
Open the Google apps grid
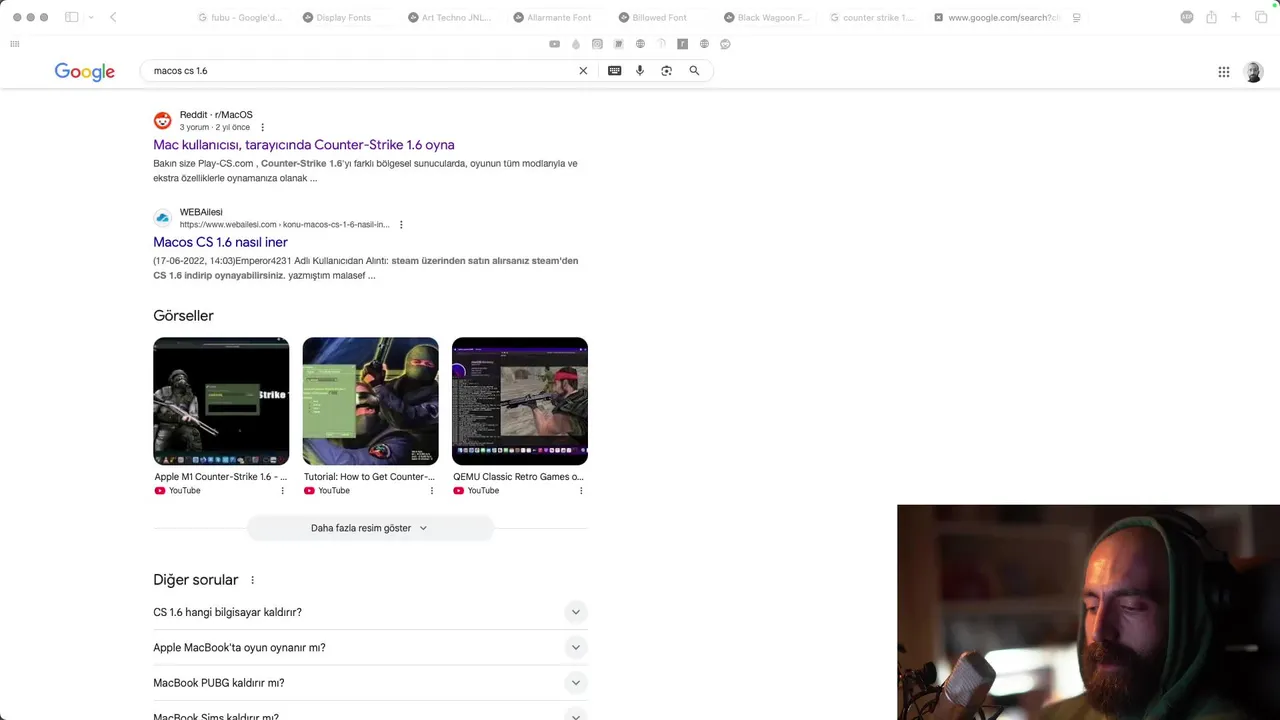coord(1224,72)
